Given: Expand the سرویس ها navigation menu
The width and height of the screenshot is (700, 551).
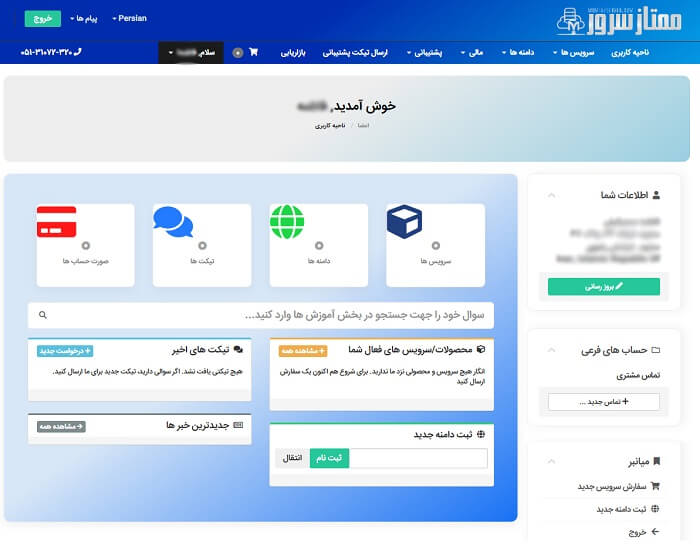Looking at the screenshot, I should [x=574, y=53].
